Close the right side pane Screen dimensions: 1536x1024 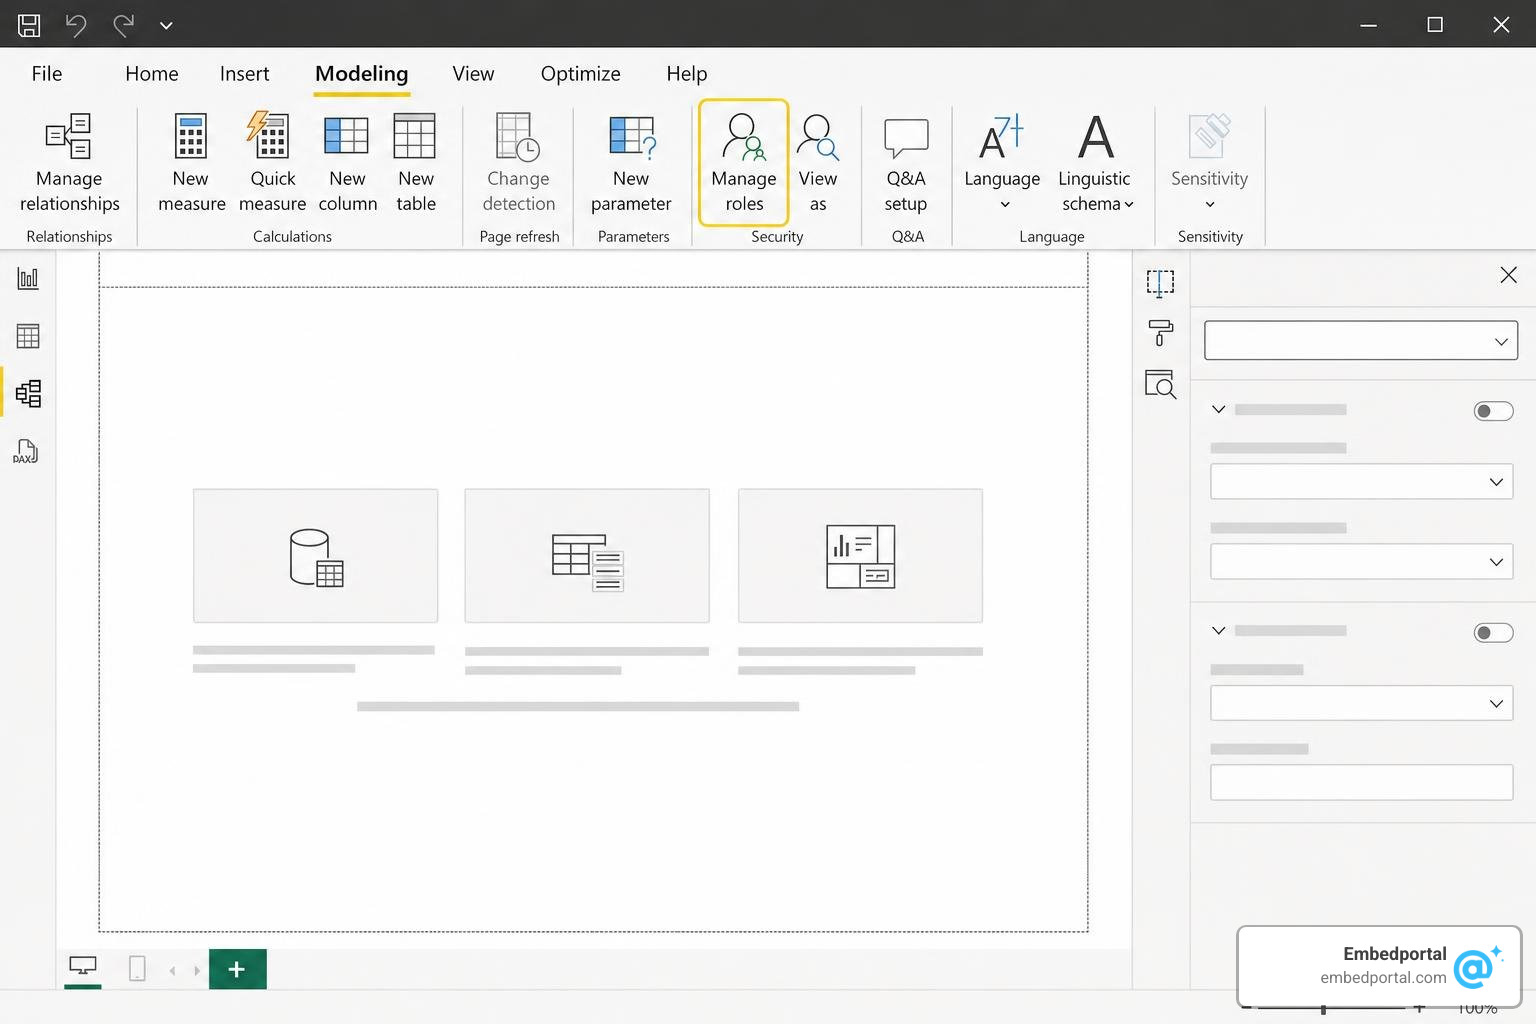point(1509,275)
